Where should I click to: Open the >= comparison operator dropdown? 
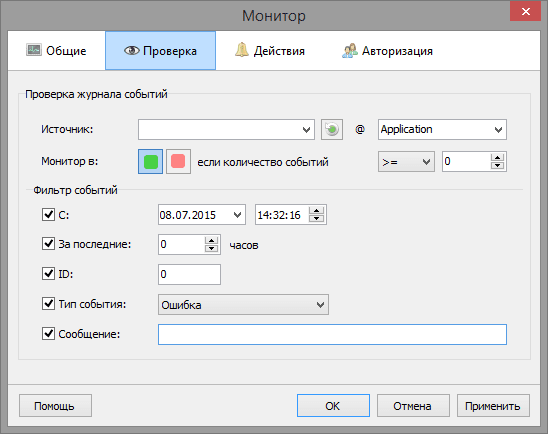click(x=406, y=162)
